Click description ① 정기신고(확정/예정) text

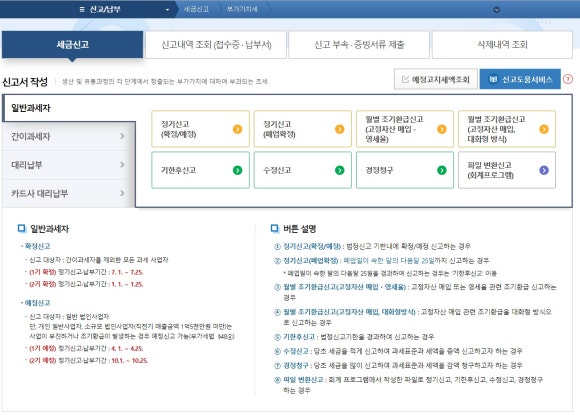point(372,246)
